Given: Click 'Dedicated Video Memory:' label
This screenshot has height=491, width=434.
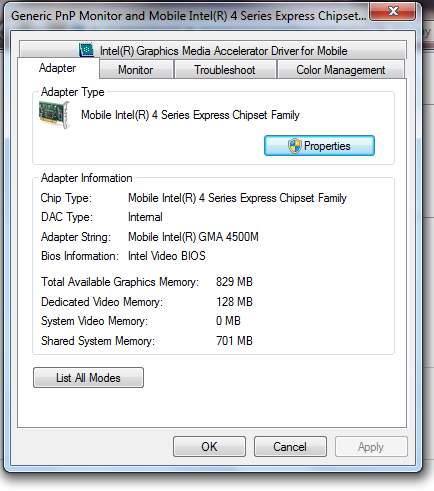Looking at the screenshot, I should (102, 302).
